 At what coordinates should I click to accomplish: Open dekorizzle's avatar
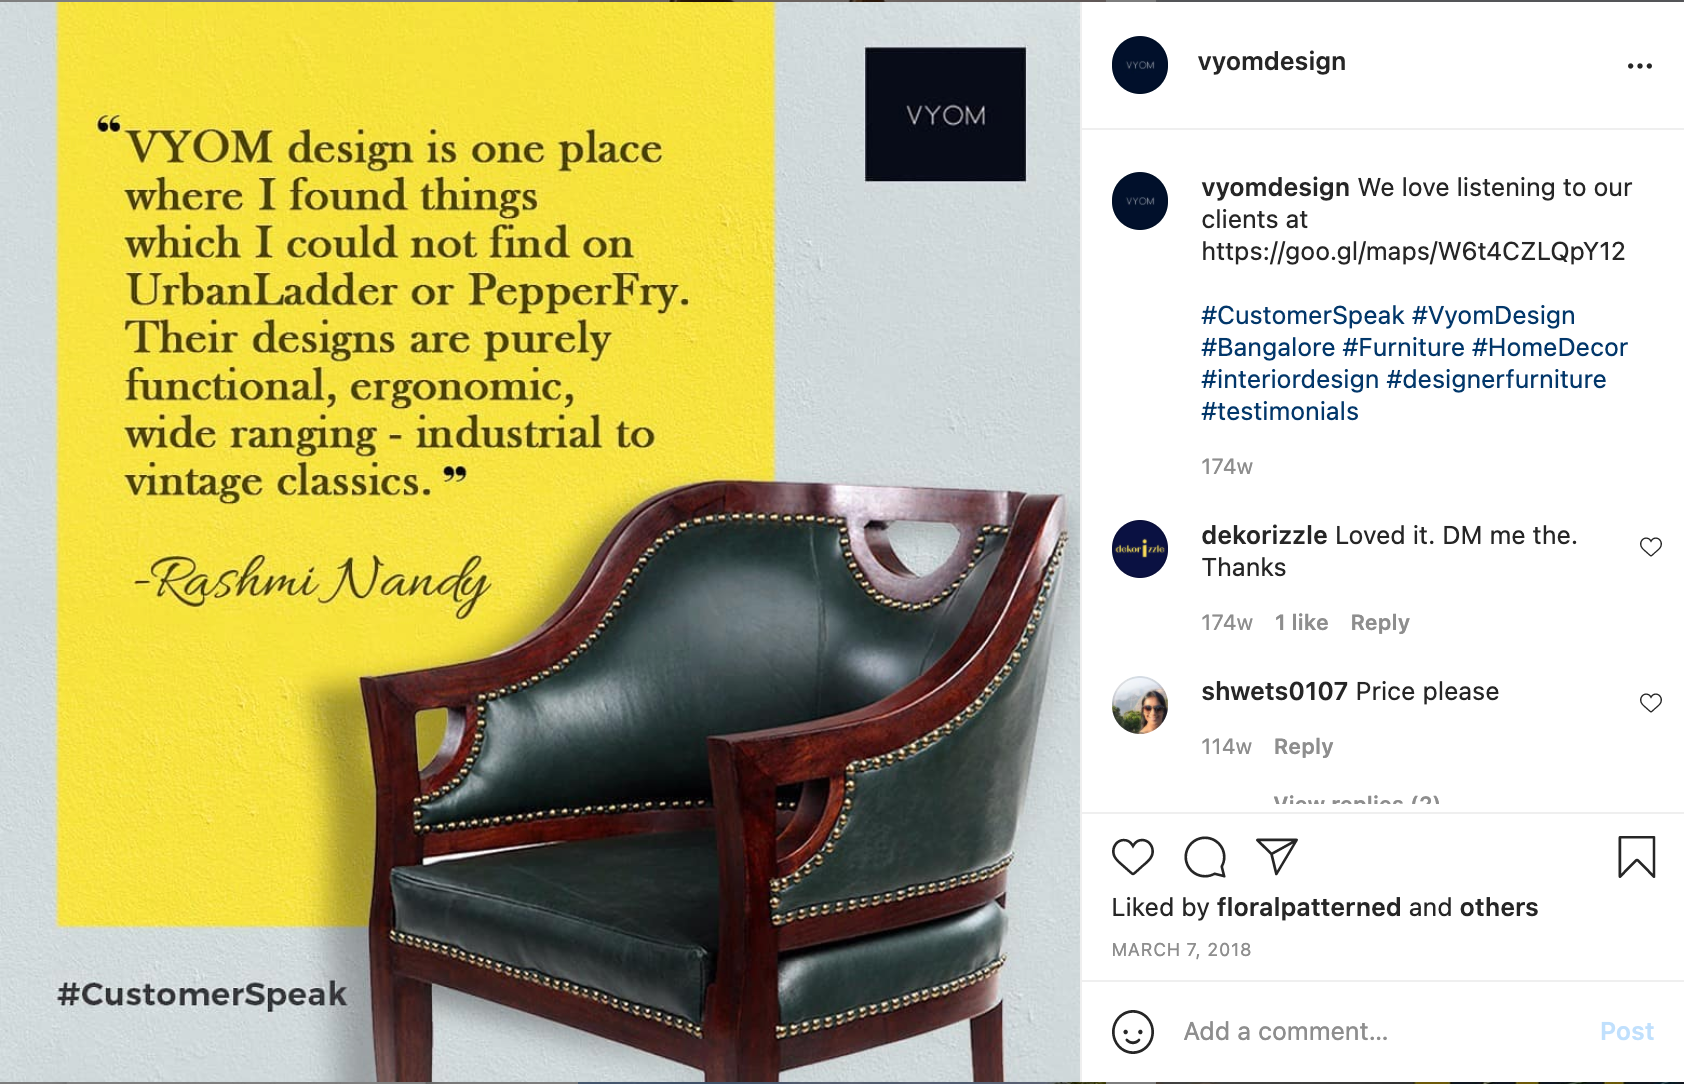(x=1140, y=549)
